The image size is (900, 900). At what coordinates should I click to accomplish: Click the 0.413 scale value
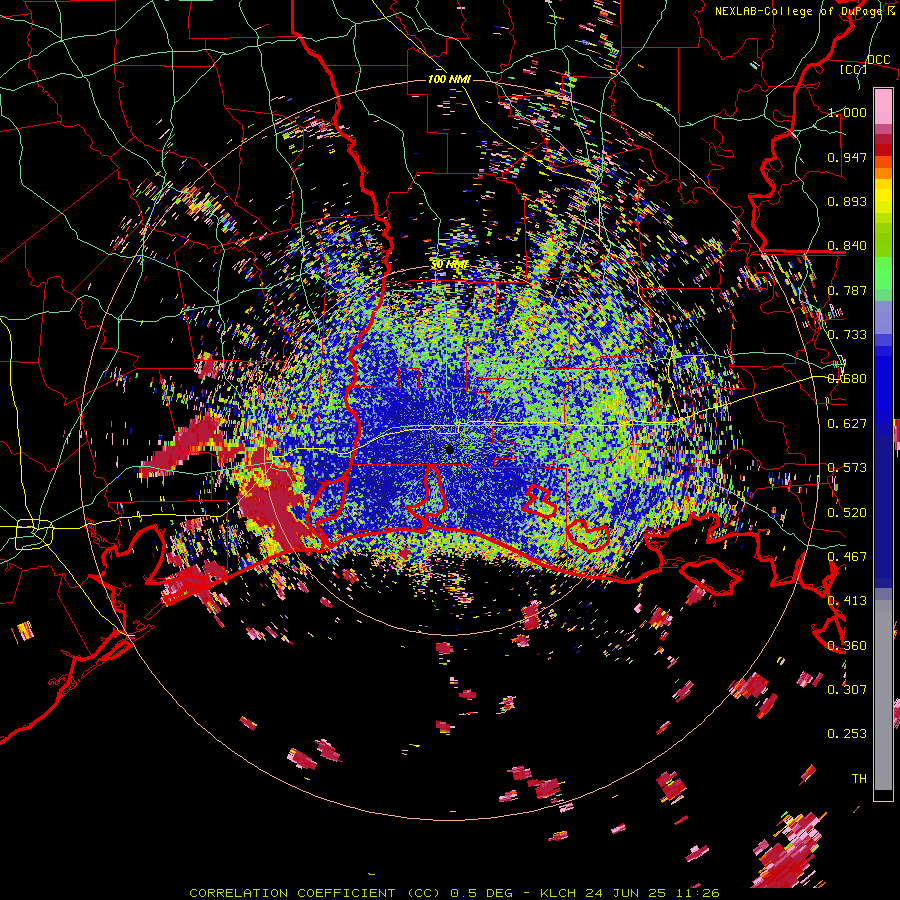tap(847, 601)
